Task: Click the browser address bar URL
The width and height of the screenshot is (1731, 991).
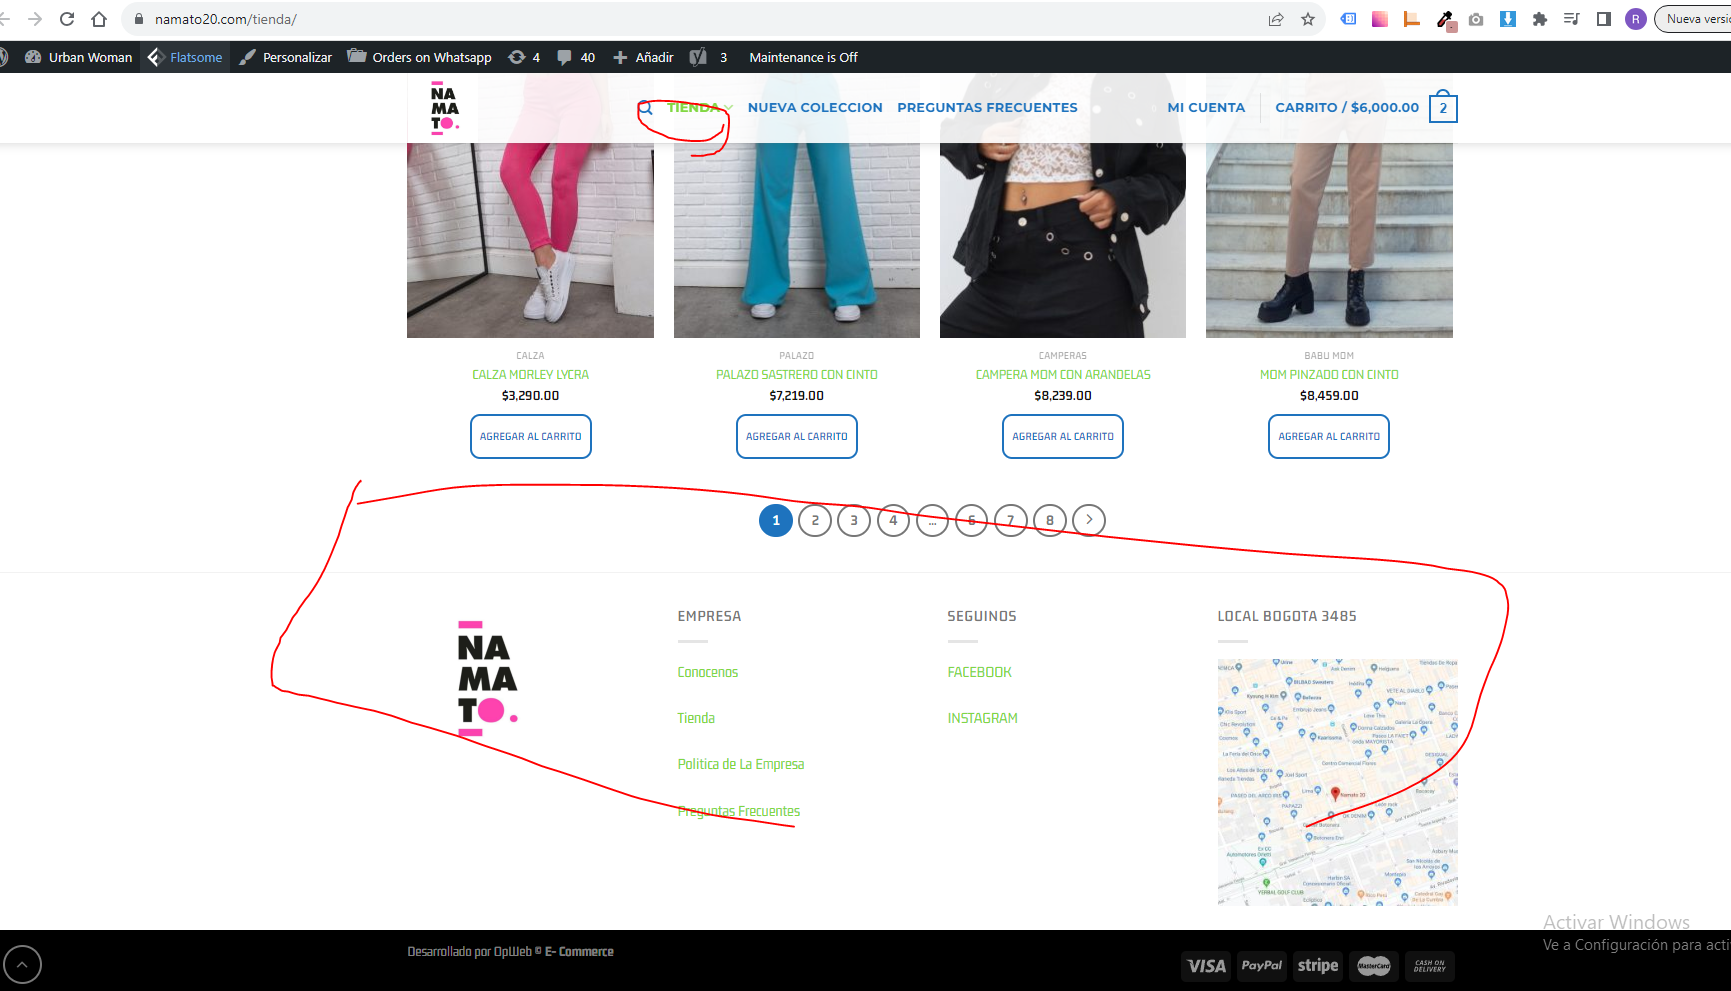Action: (x=226, y=19)
